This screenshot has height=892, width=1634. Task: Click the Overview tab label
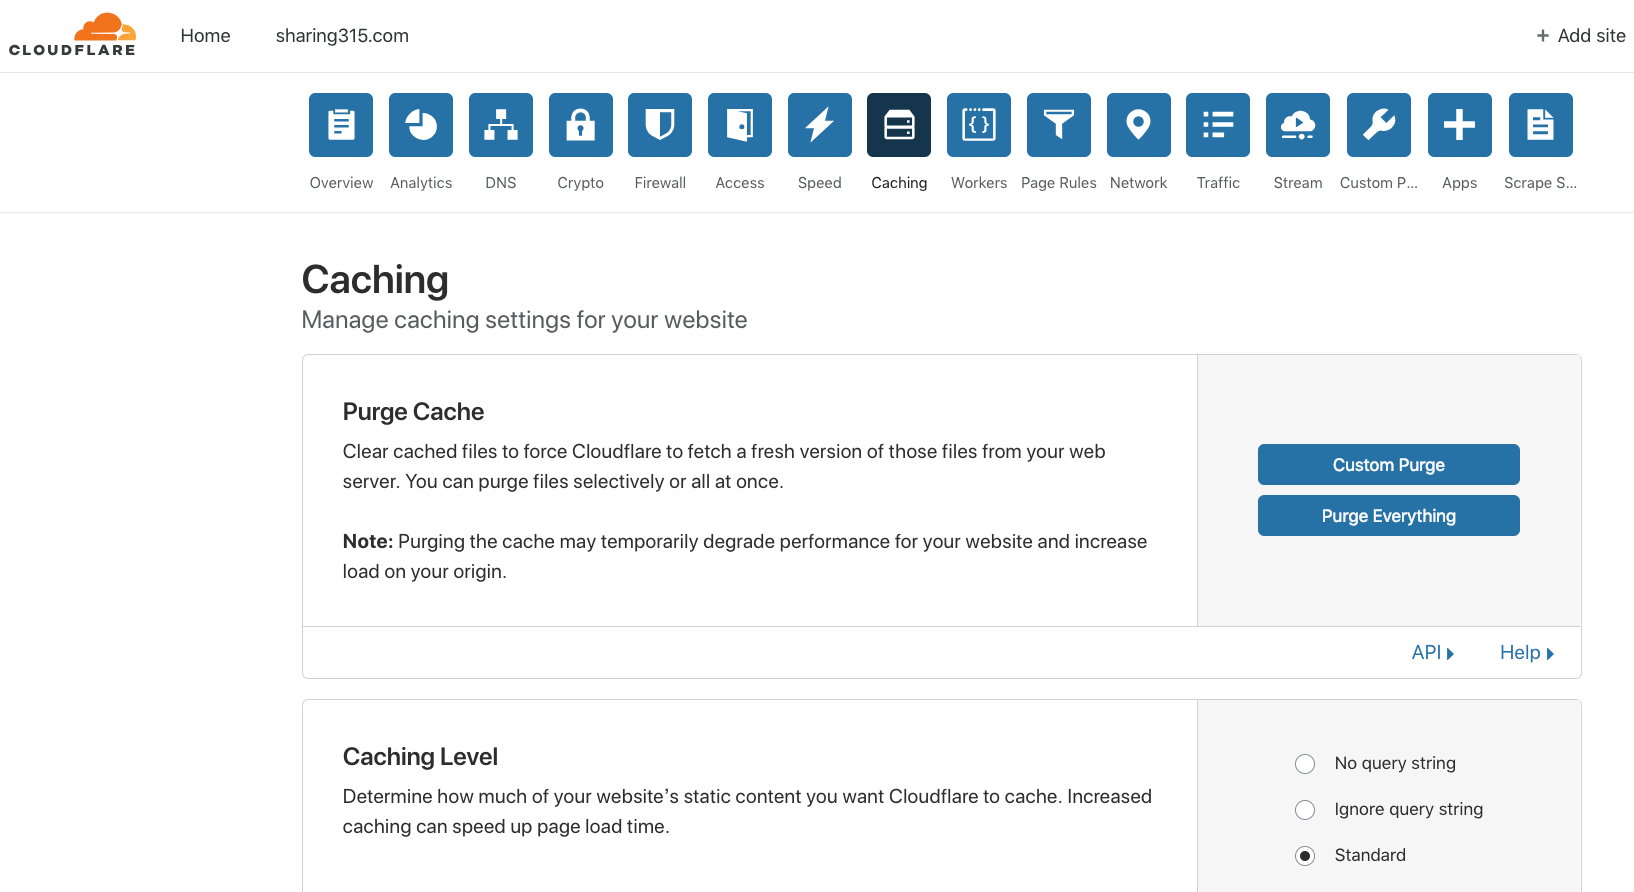(341, 183)
